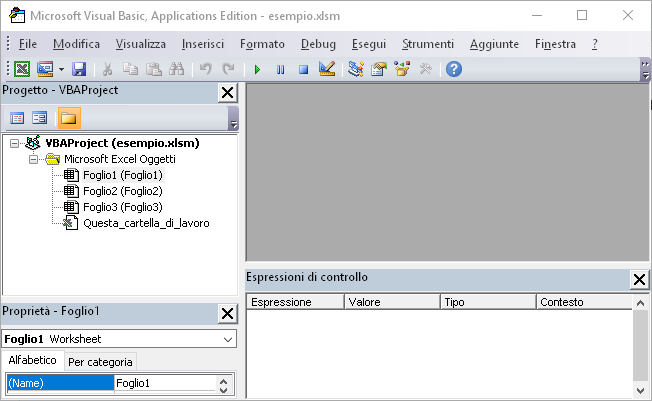Screen dimensions: 652x401
Task: Run macro with green play button
Action: (257, 69)
